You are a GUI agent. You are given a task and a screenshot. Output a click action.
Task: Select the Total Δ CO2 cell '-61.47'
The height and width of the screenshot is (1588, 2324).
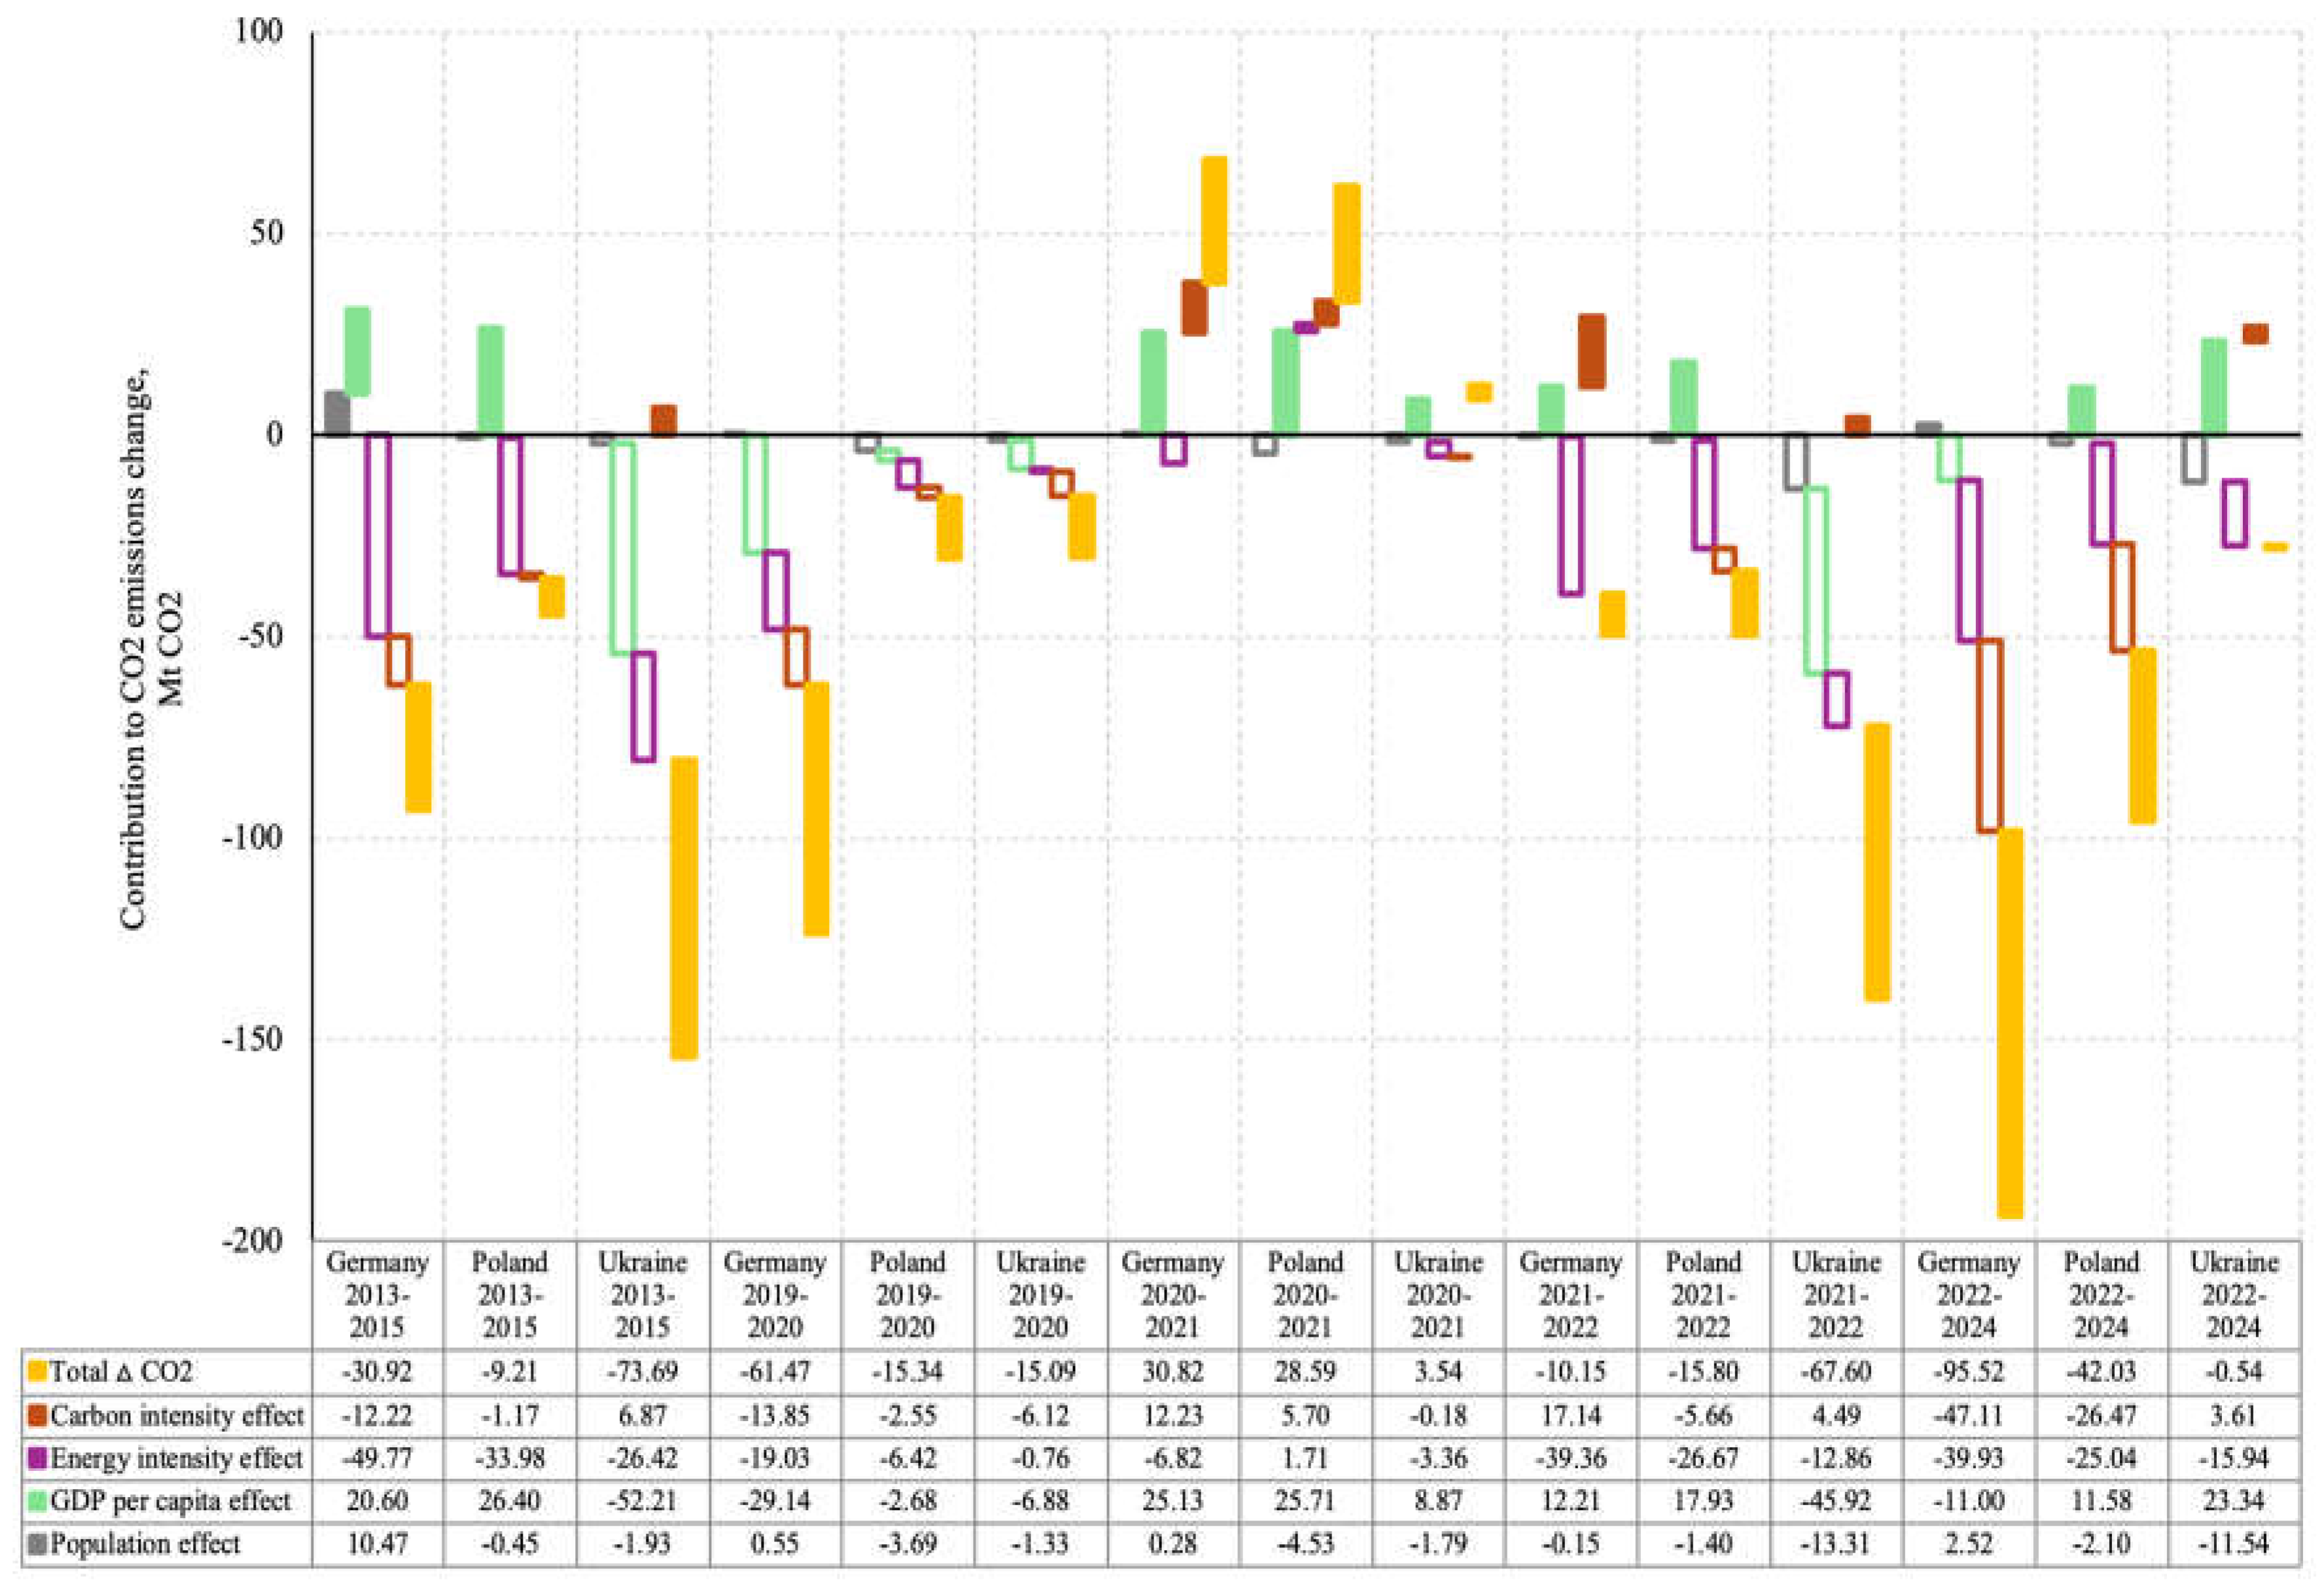pos(775,1371)
